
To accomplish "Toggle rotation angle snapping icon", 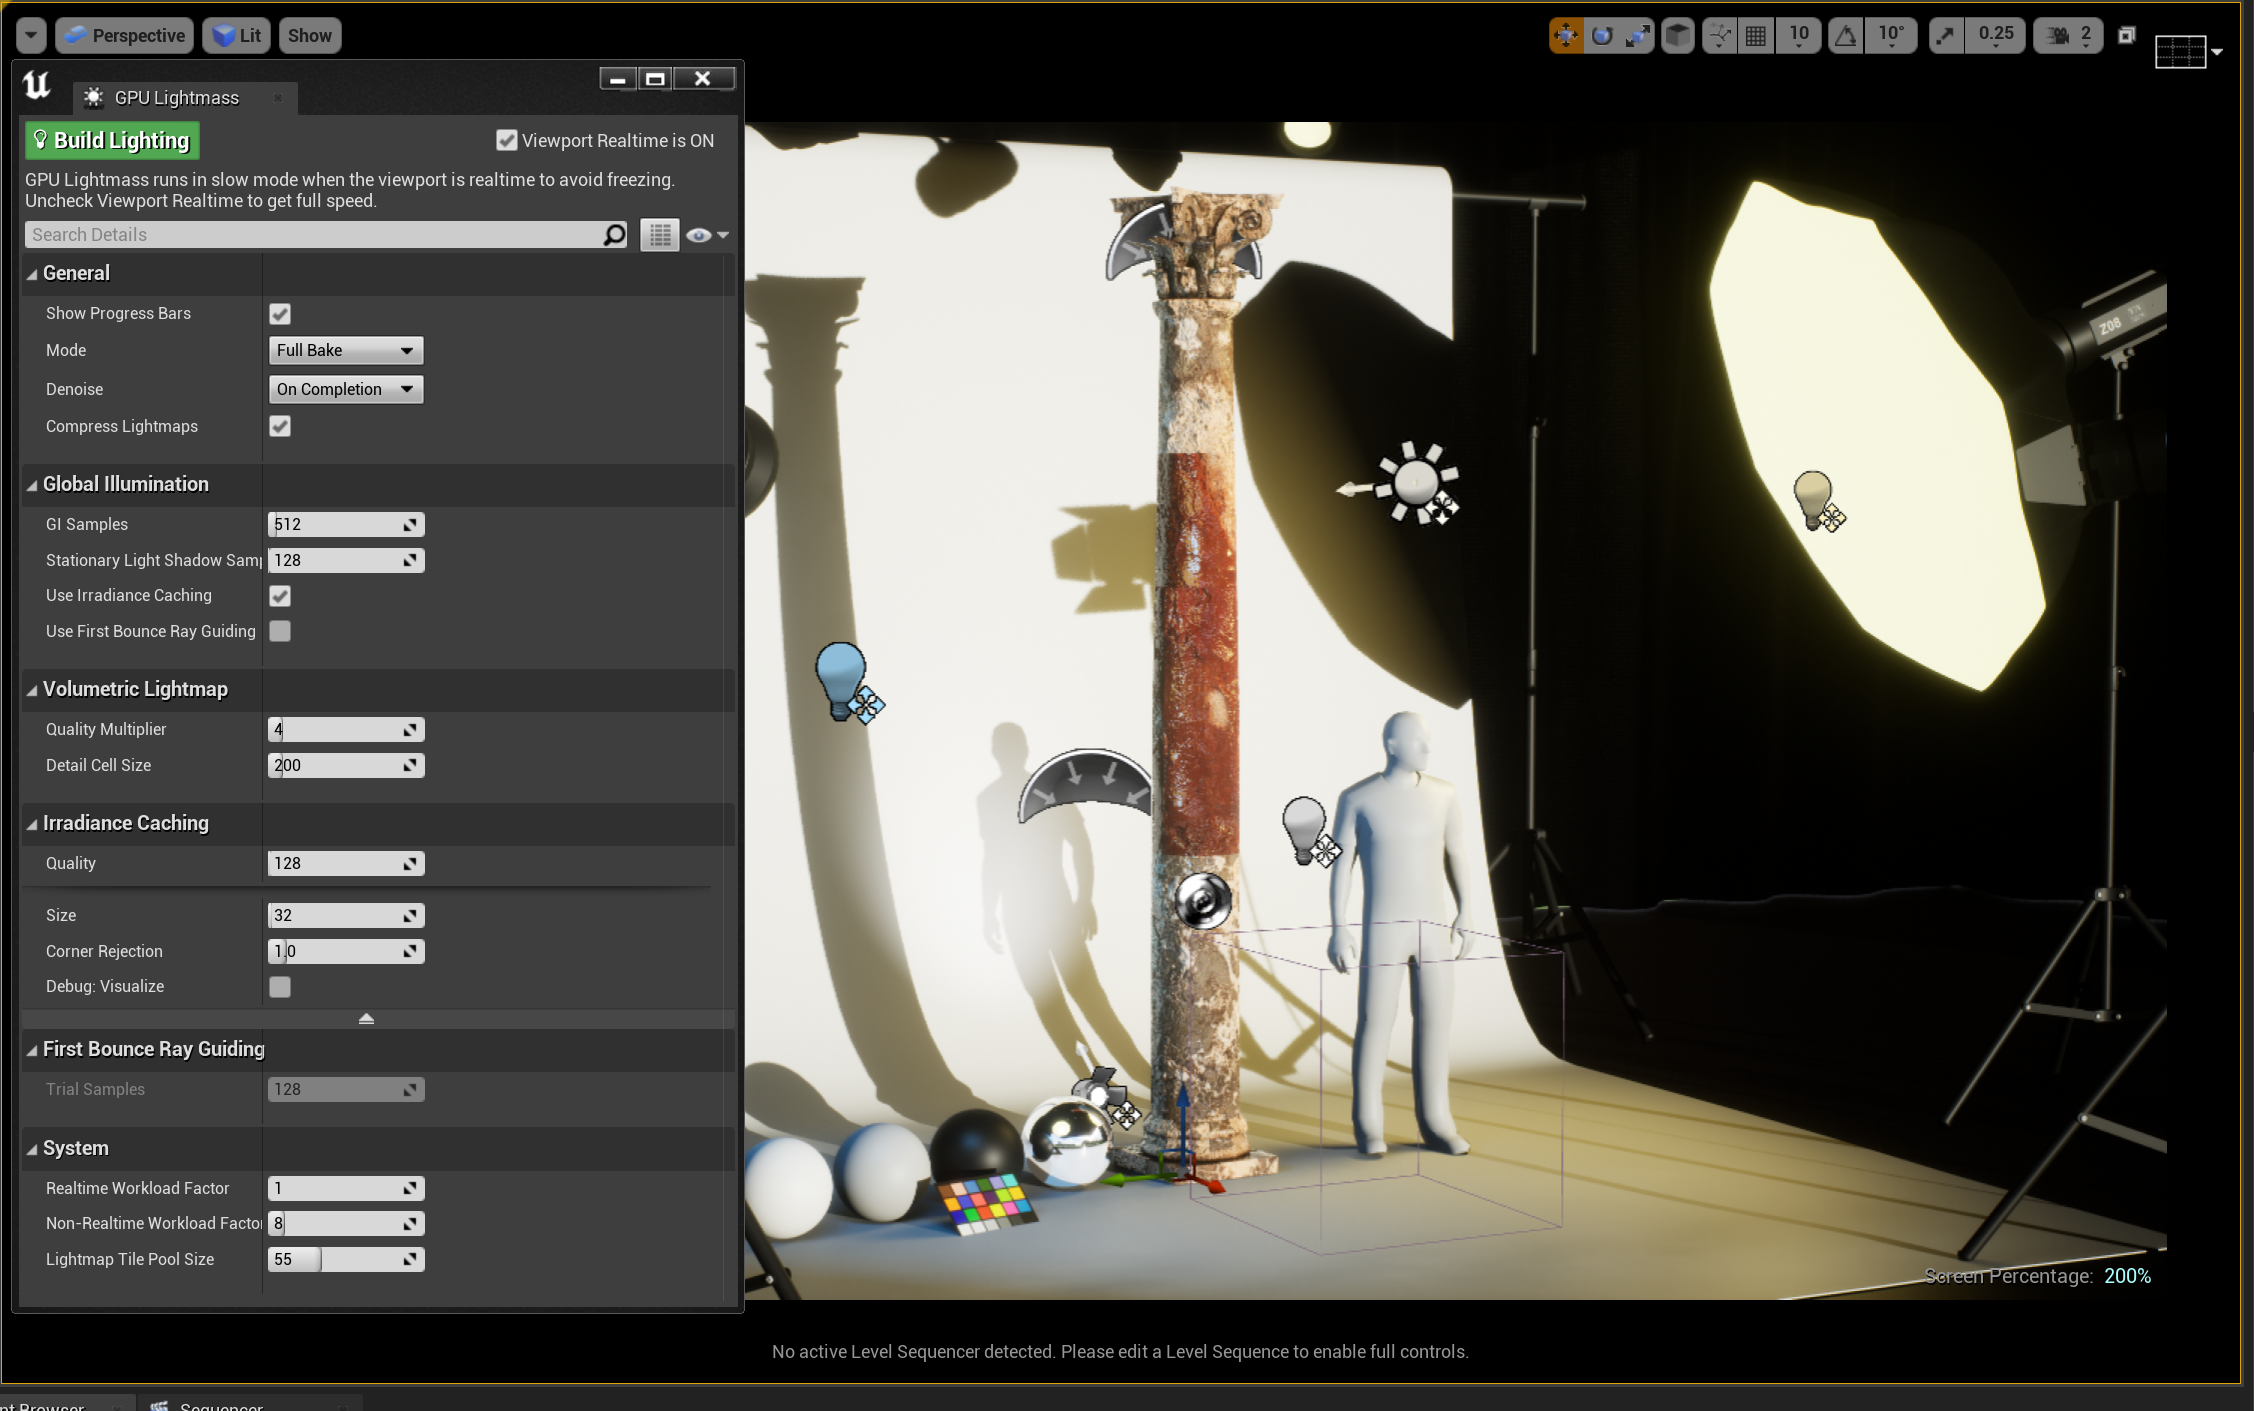I will click(x=1845, y=36).
